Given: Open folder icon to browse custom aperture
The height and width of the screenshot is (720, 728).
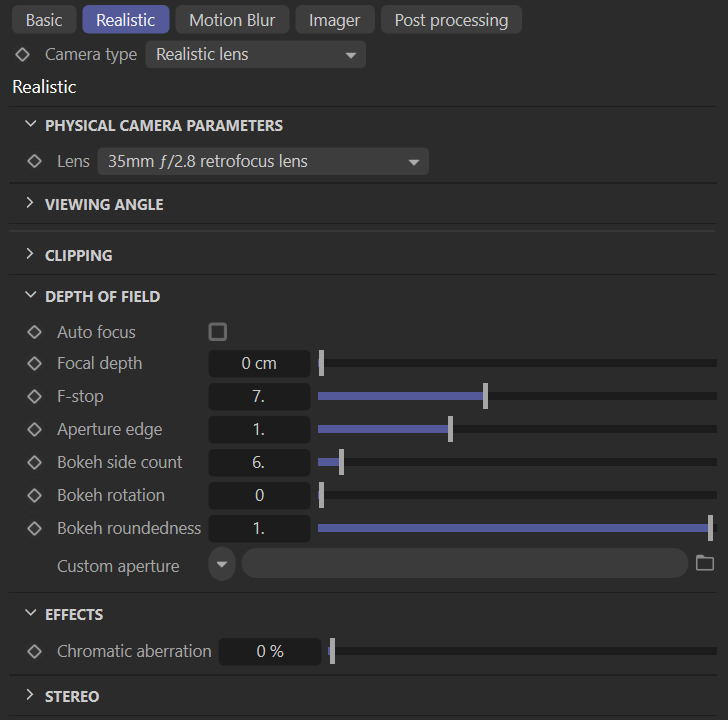Looking at the screenshot, I should pyautogui.click(x=705, y=563).
